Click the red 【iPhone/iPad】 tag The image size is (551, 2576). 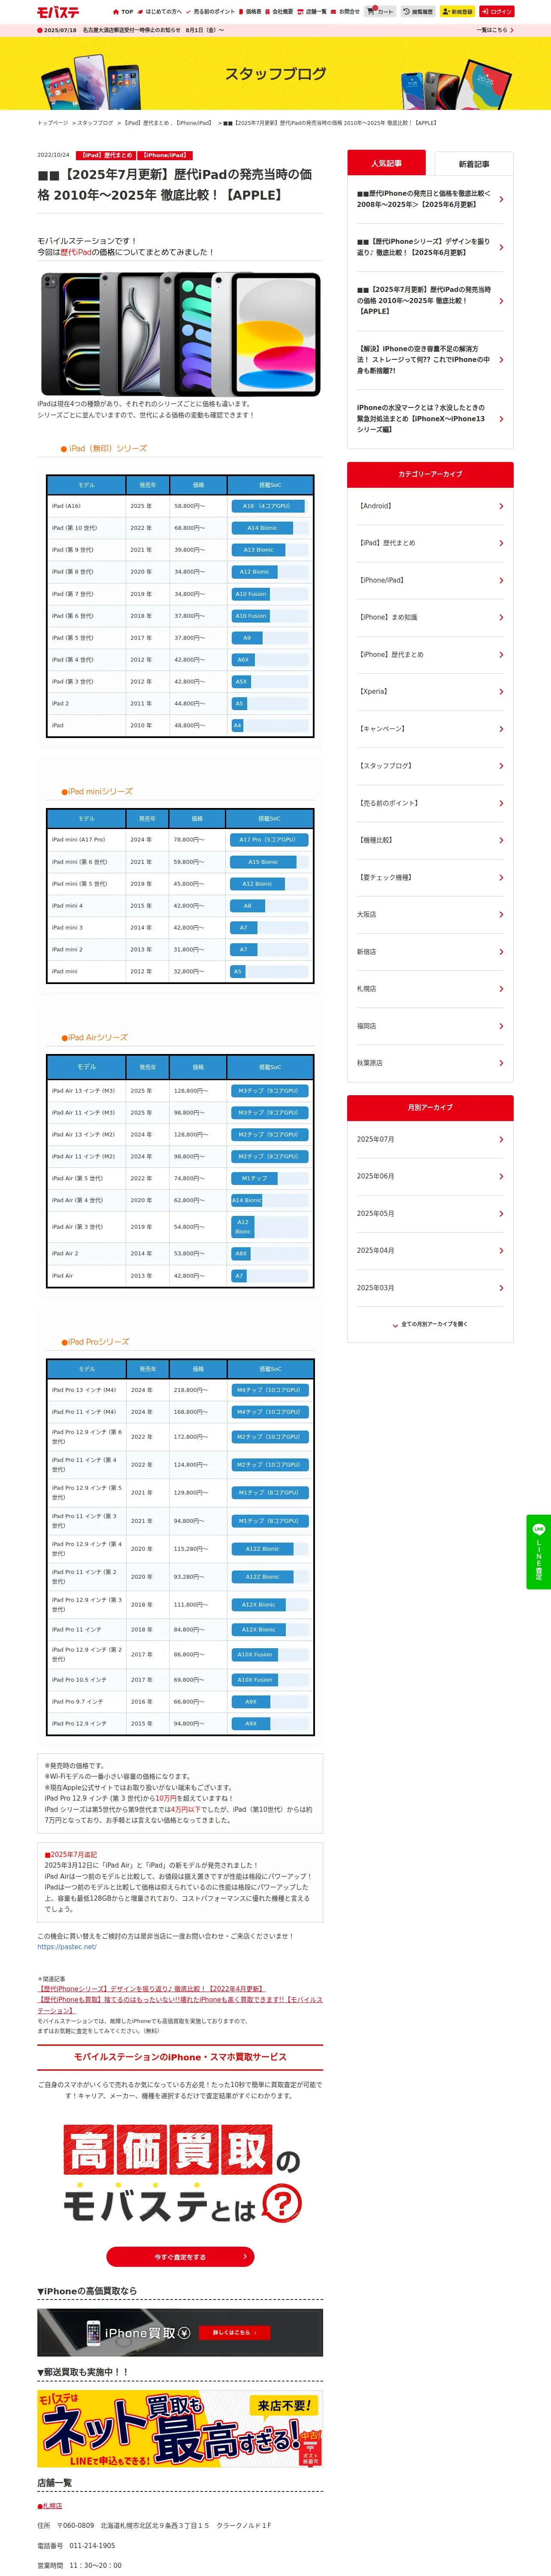point(165,155)
